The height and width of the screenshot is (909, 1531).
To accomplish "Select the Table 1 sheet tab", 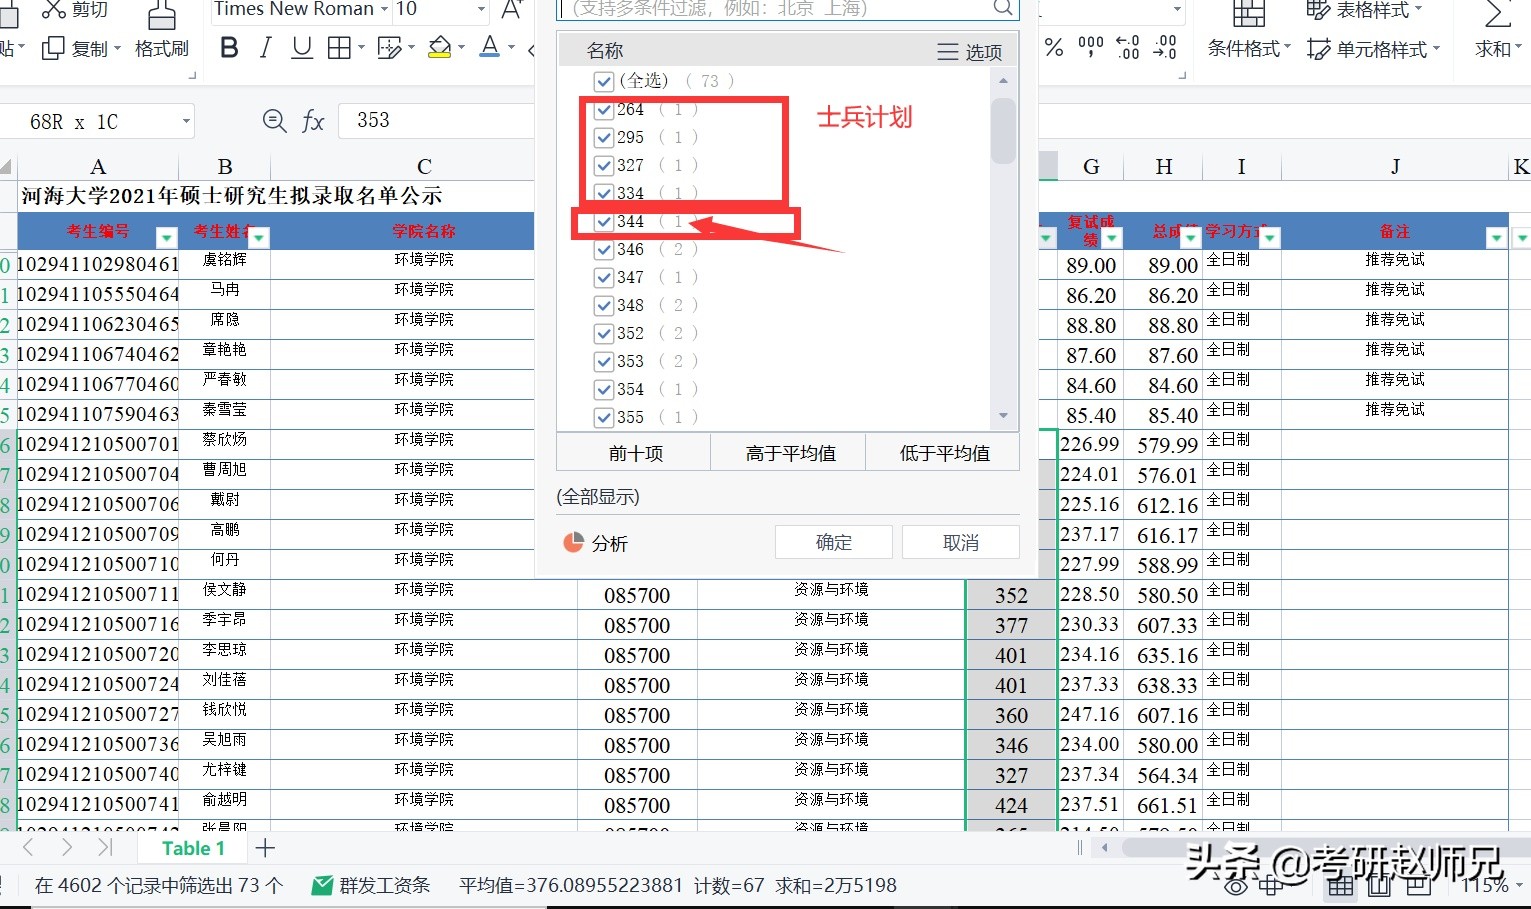I will coord(192,847).
